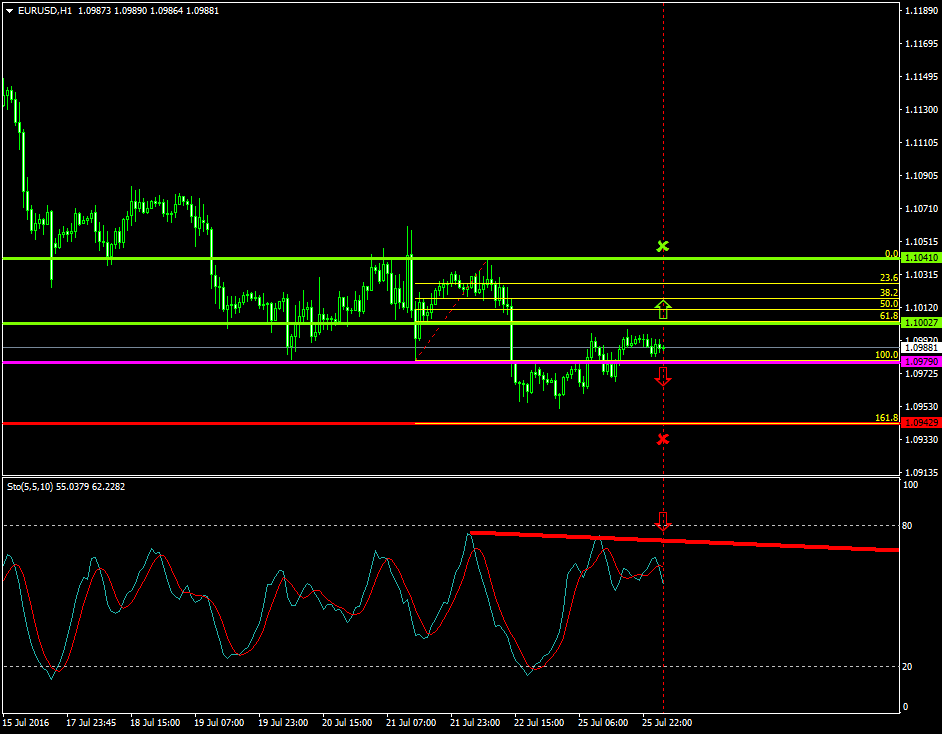The height and width of the screenshot is (734, 942).
Task: Select the green 1.10410 price level label
Action: [x=920, y=257]
